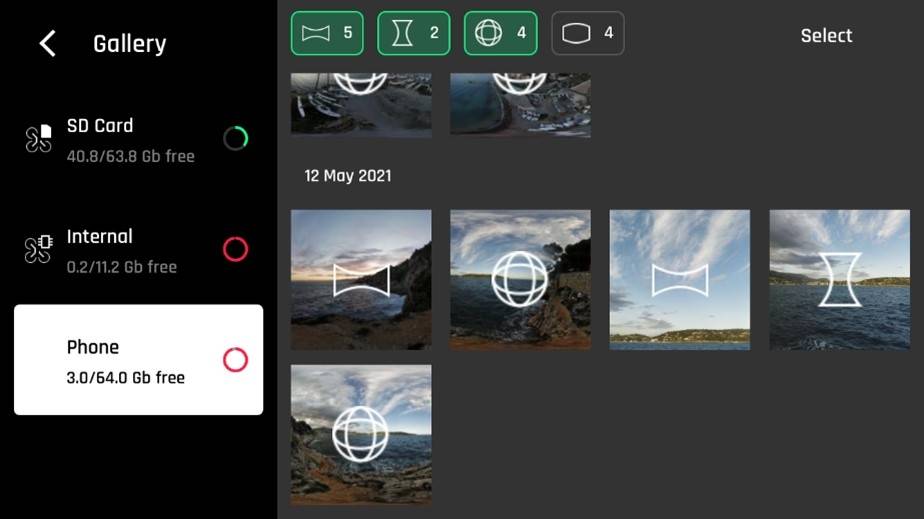Click the SD Card green usage ring
Image resolution: width=924 pixels, height=519 pixels.
(235, 139)
